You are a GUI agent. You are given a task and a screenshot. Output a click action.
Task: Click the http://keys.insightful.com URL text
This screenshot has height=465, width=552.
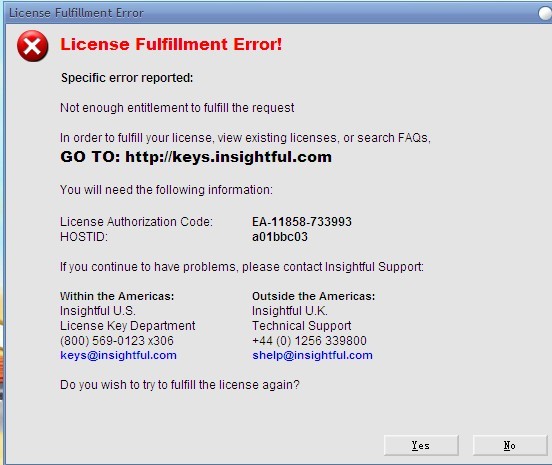coord(228,157)
